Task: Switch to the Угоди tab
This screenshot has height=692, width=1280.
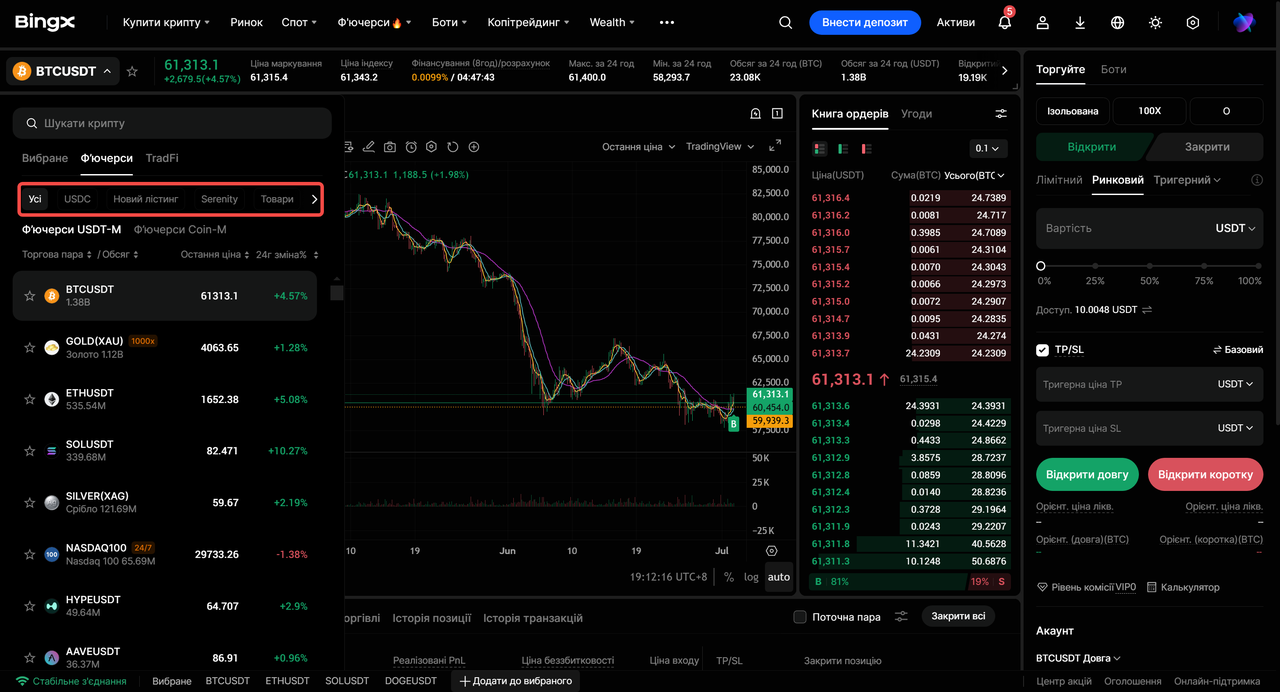Action: [x=916, y=114]
